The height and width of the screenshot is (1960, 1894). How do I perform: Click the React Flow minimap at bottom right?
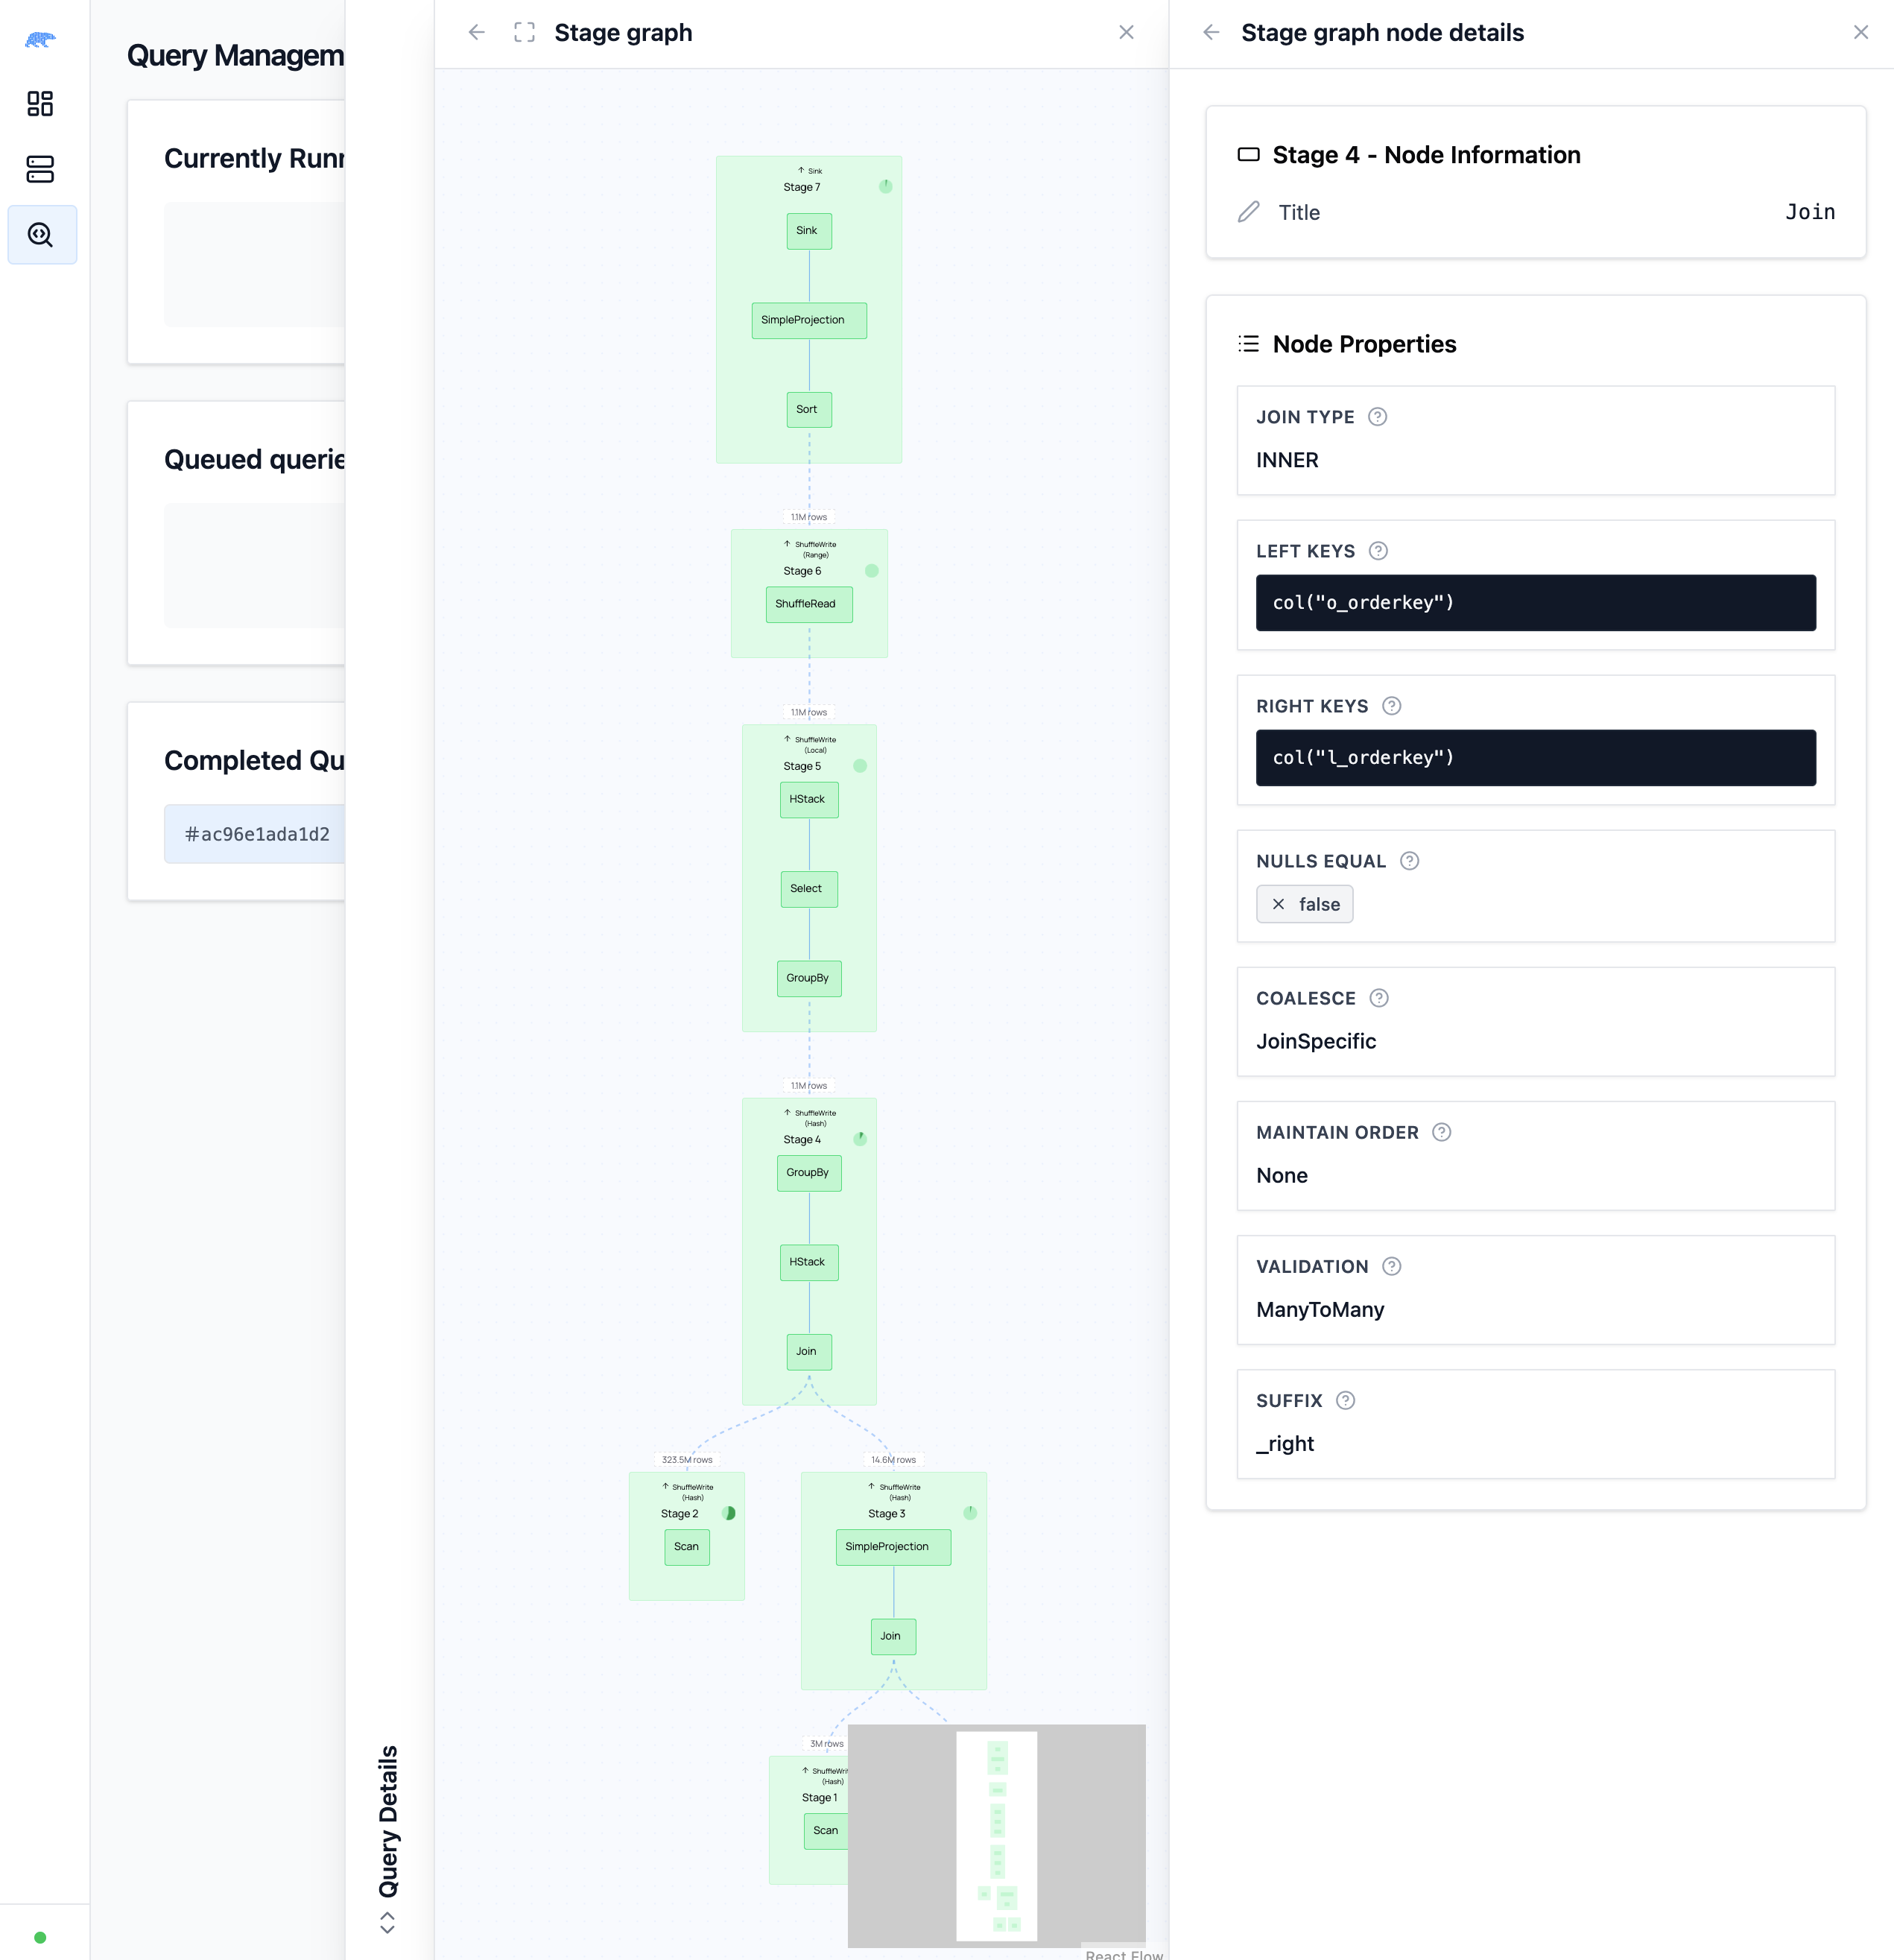click(997, 1833)
